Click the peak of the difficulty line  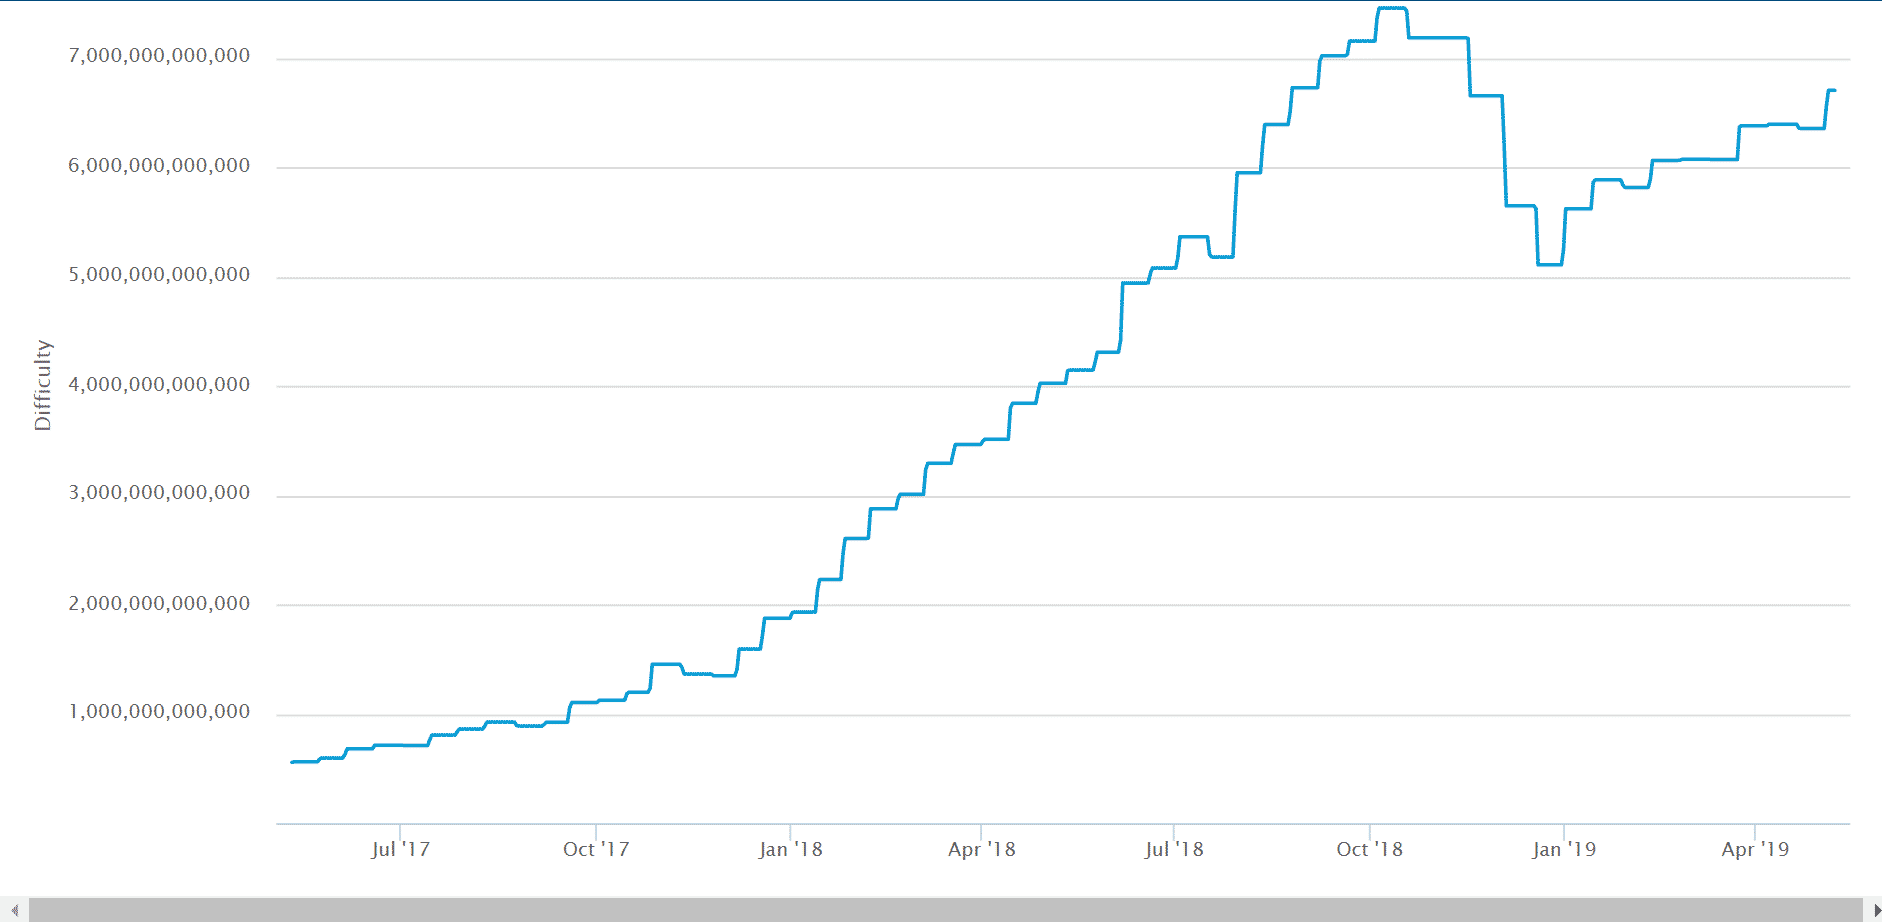[1392, 8]
